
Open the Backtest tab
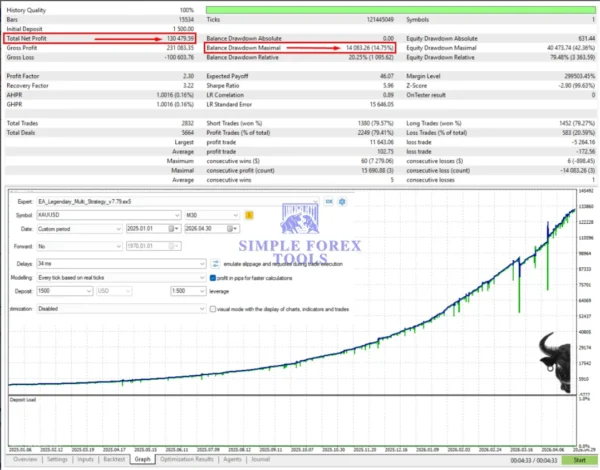(114, 459)
